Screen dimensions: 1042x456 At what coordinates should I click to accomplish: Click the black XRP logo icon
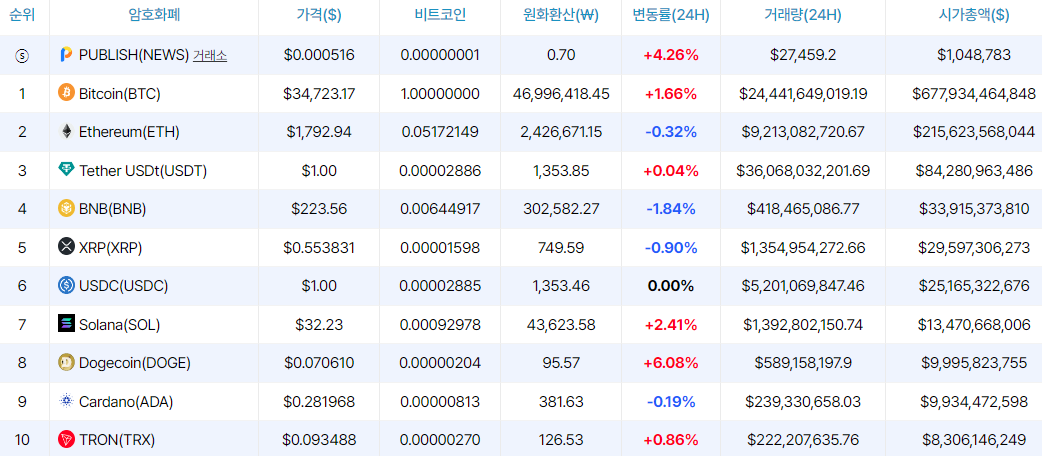click(66, 246)
